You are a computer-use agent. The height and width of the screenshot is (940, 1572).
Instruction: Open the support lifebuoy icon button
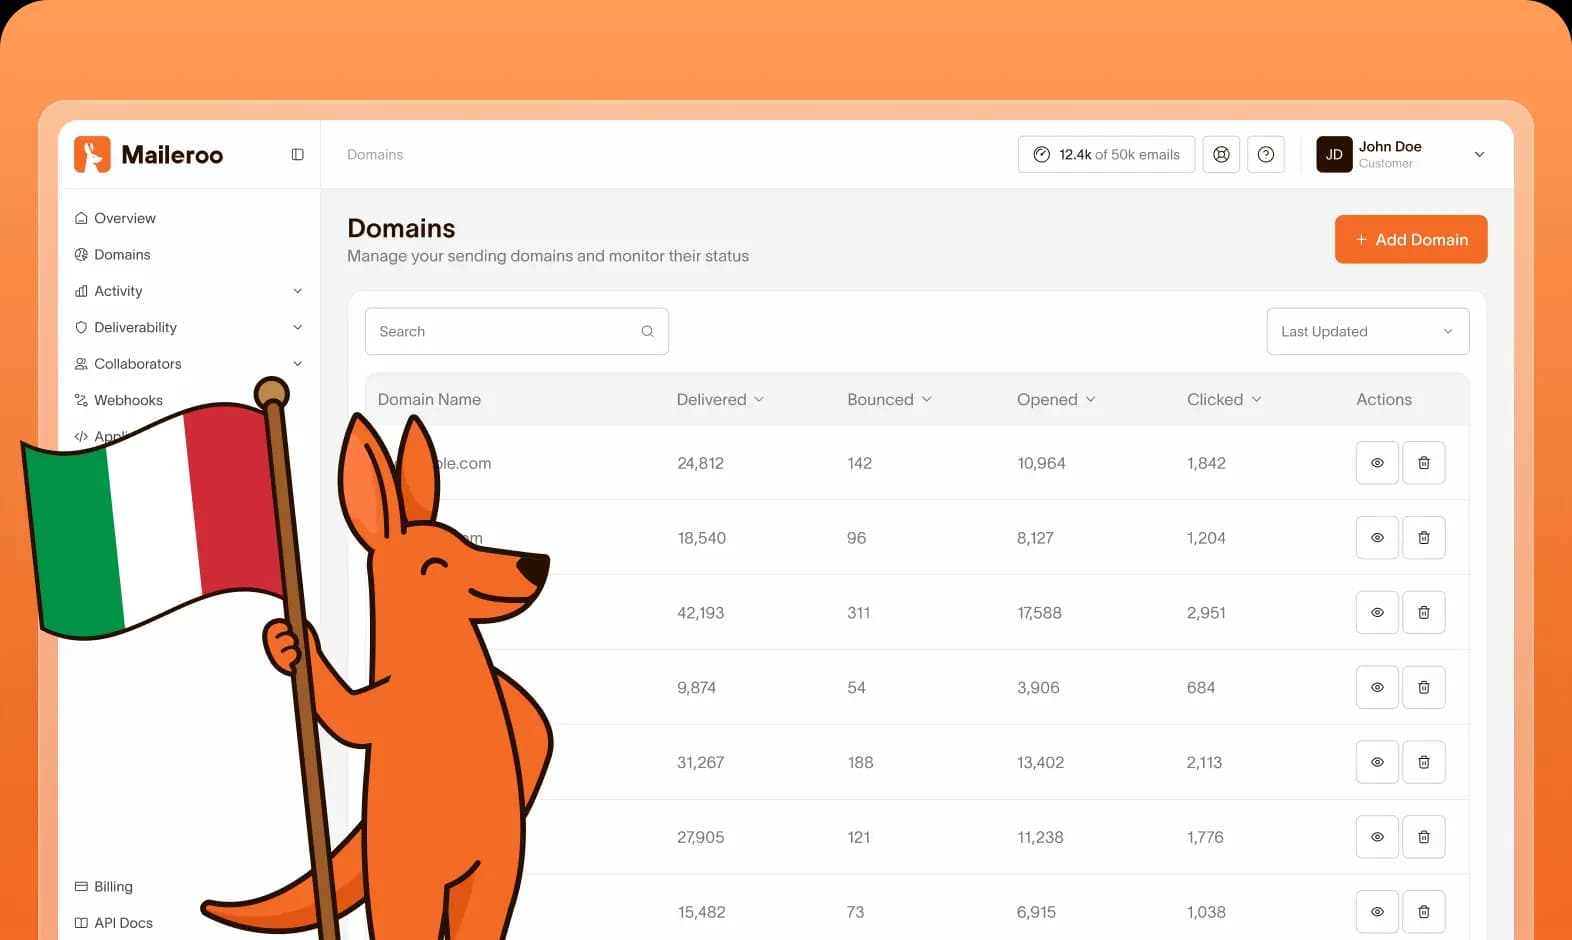(1221, 155)
